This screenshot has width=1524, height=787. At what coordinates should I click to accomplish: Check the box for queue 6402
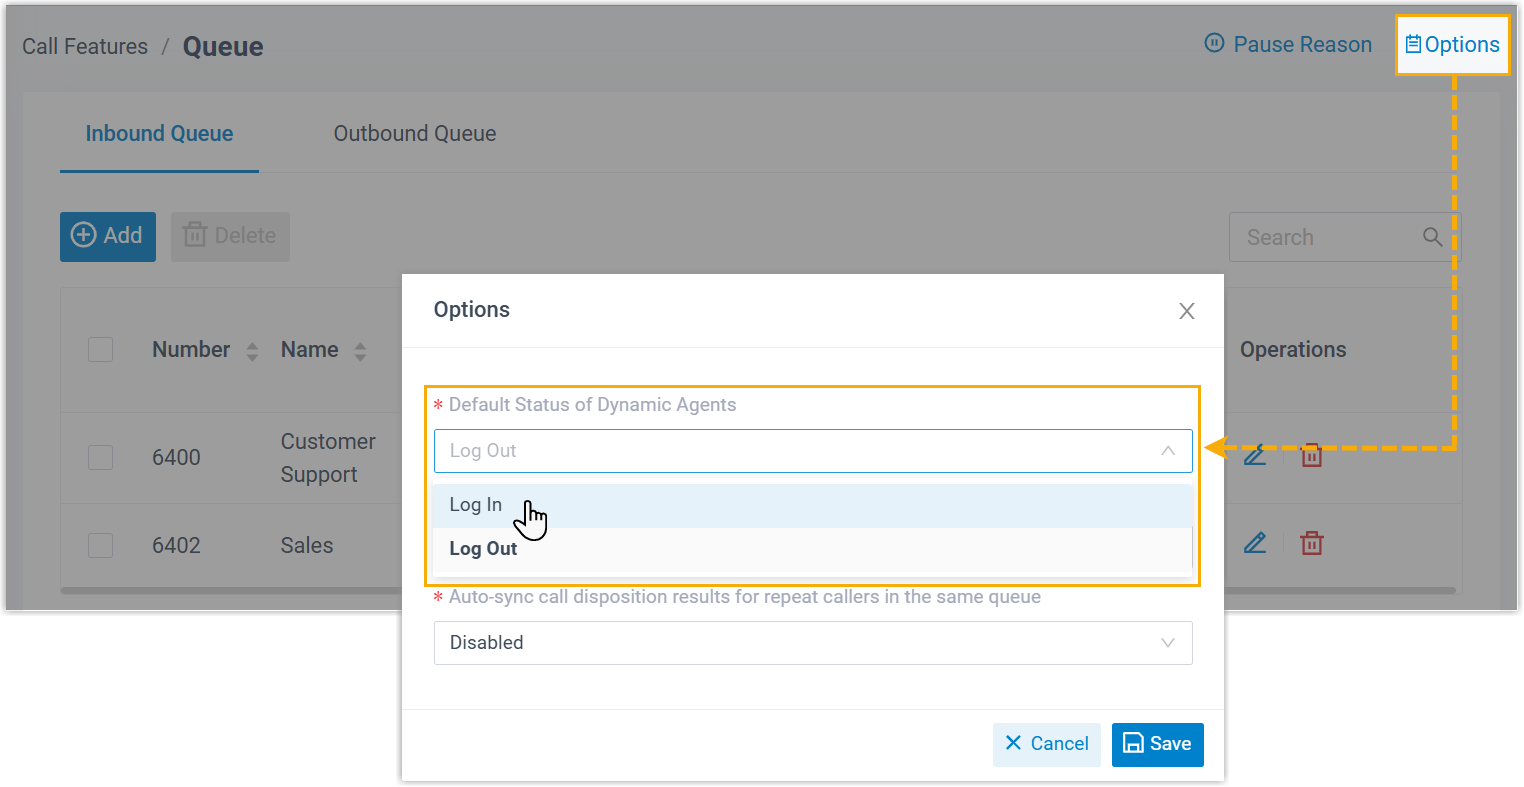[x=101, y=545]
